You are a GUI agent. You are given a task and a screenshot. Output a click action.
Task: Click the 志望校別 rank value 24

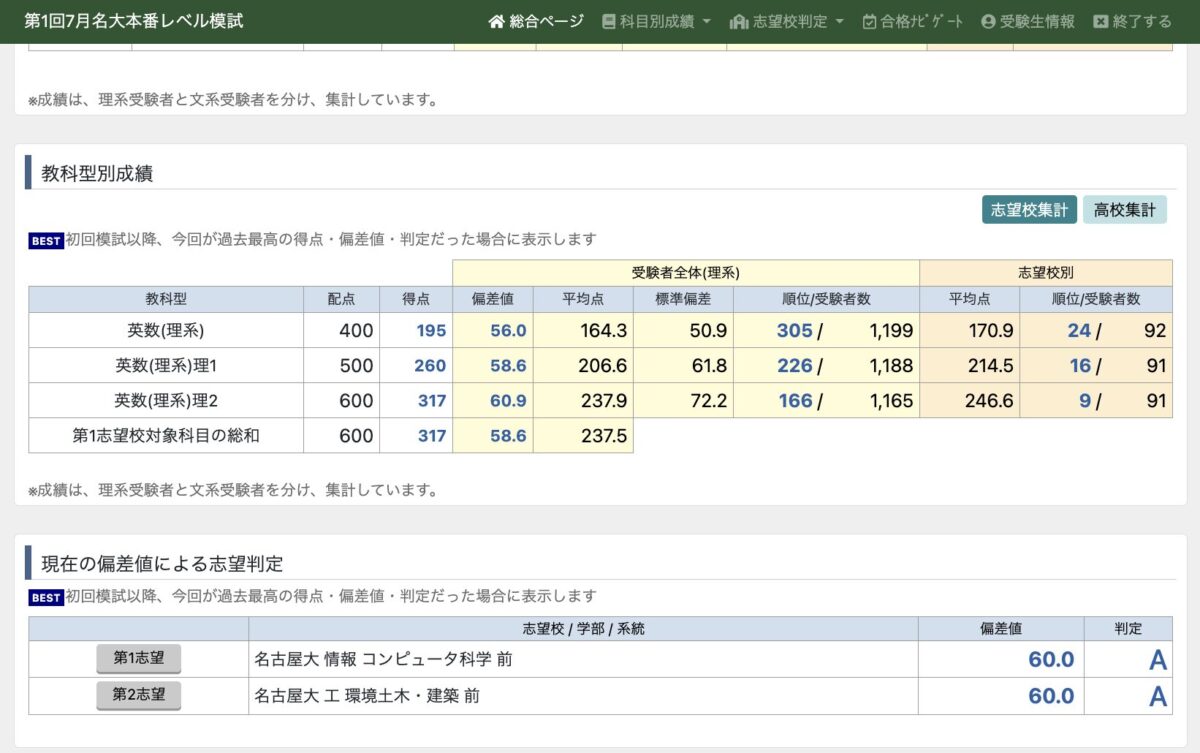pyautogui.click(x=1079, y=331)
